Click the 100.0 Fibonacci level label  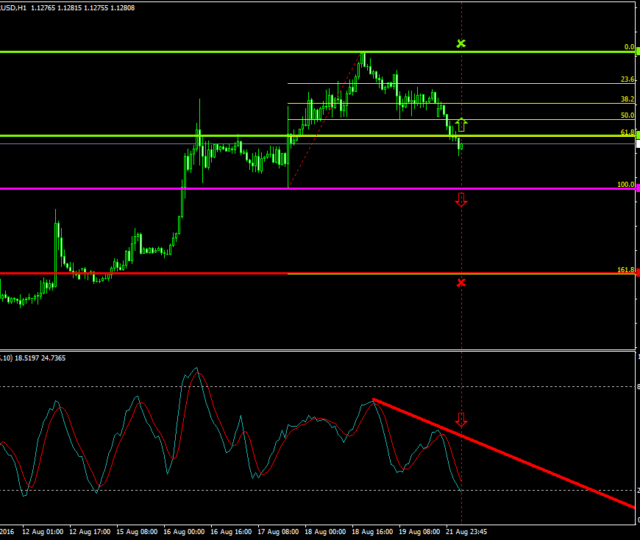[x=626, y=185]
